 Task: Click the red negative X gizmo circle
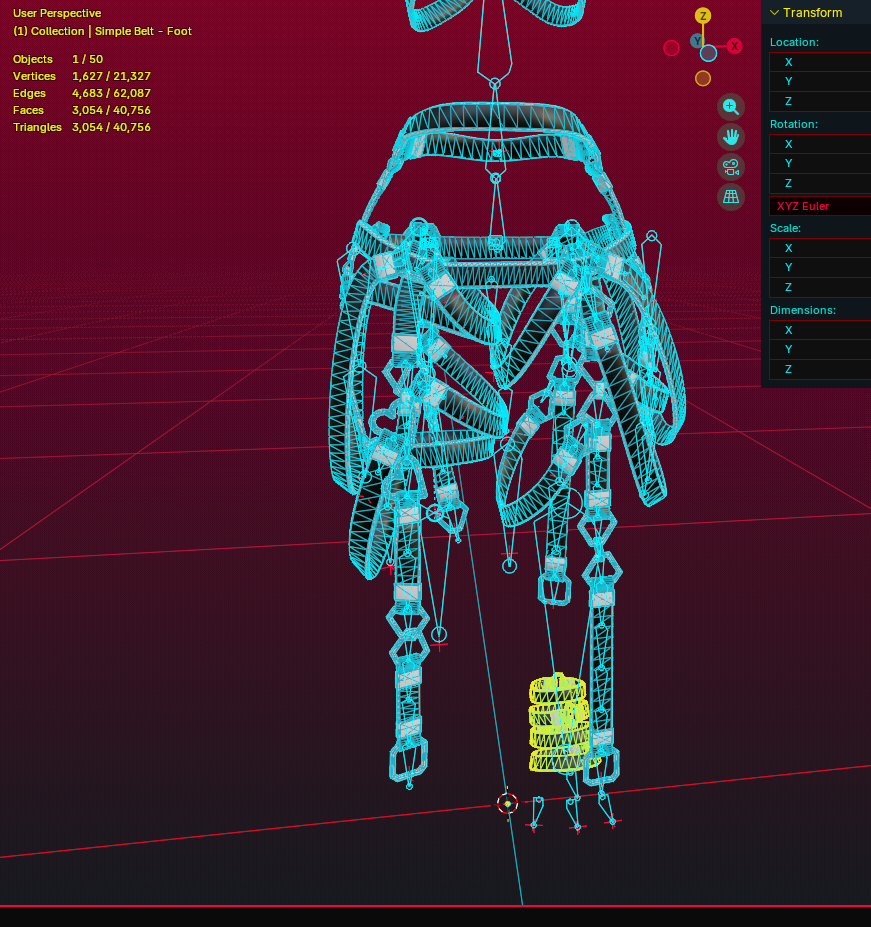tap(671, 48)
